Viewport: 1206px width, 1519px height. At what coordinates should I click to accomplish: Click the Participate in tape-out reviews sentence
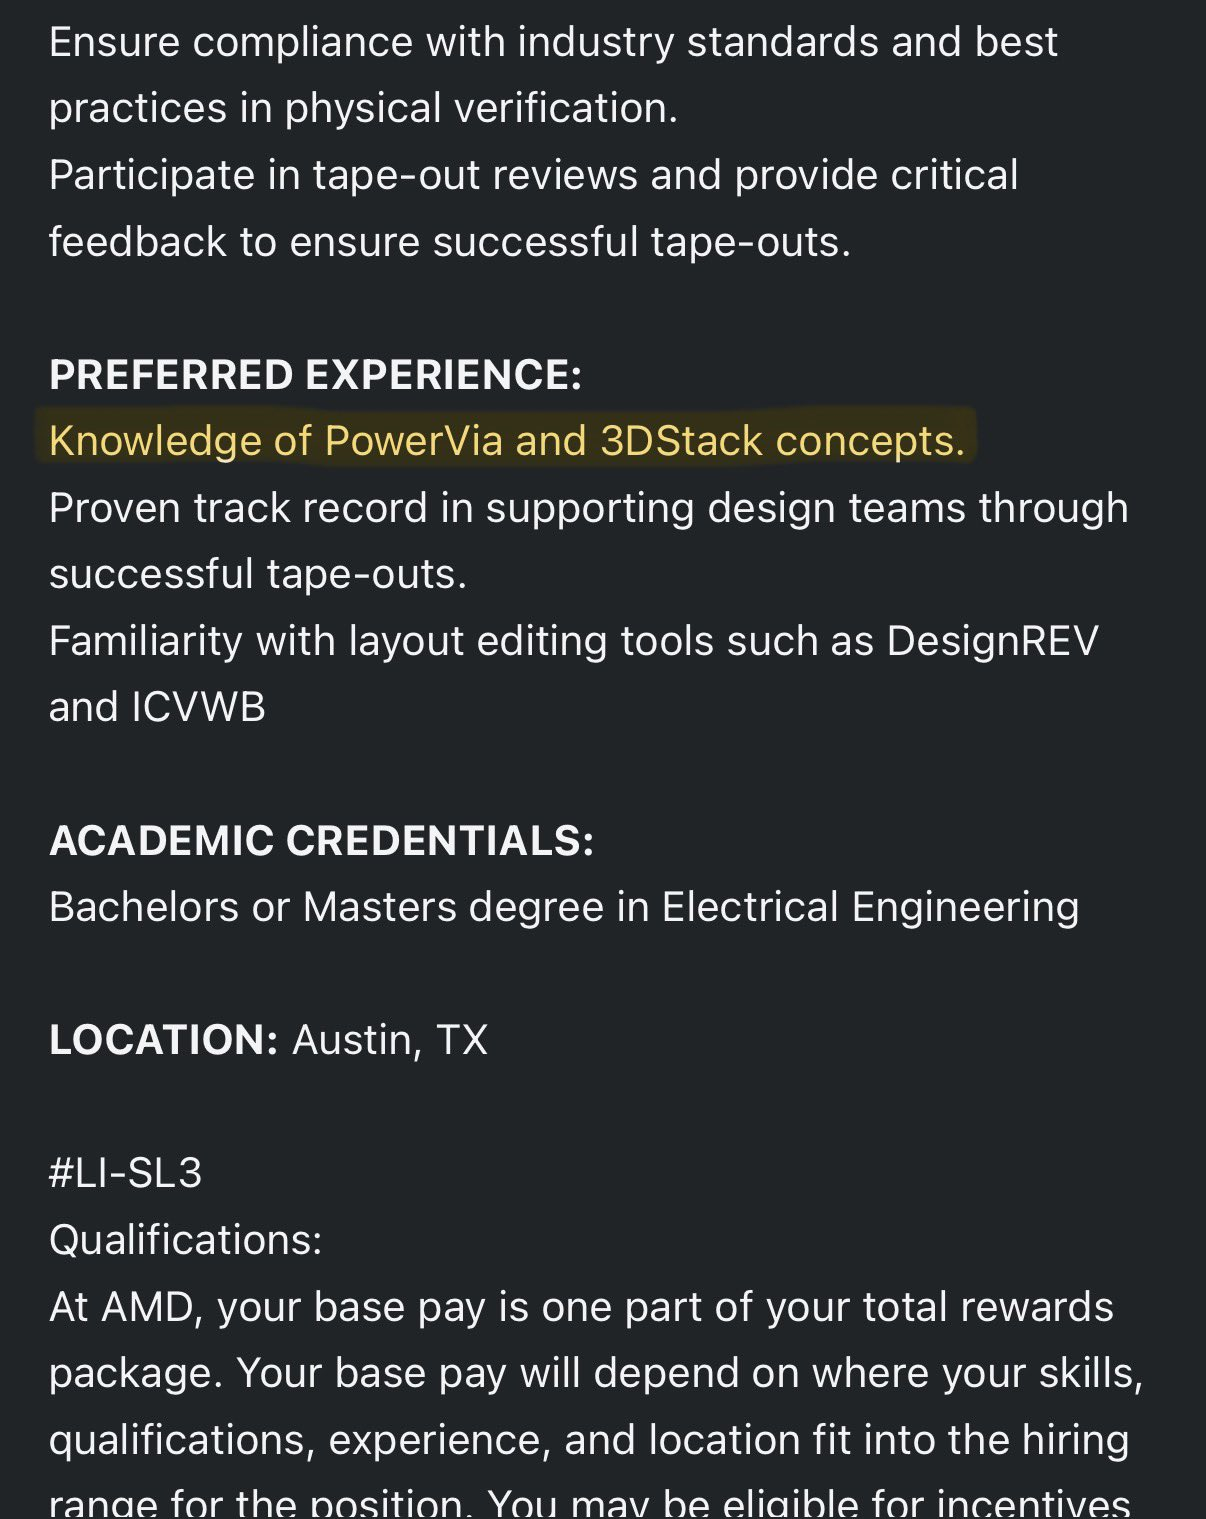pyautogui.click(x=533, y=176)
